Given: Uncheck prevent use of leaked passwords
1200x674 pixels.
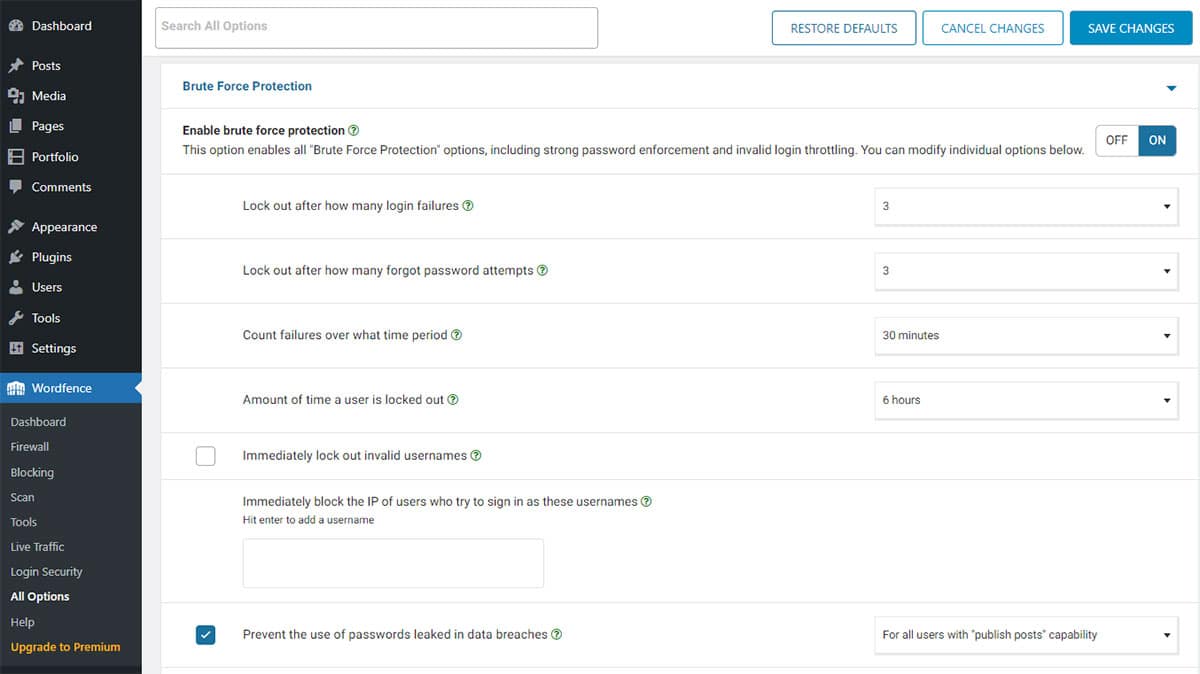Looking at the screenshot, I should (206, 634).
